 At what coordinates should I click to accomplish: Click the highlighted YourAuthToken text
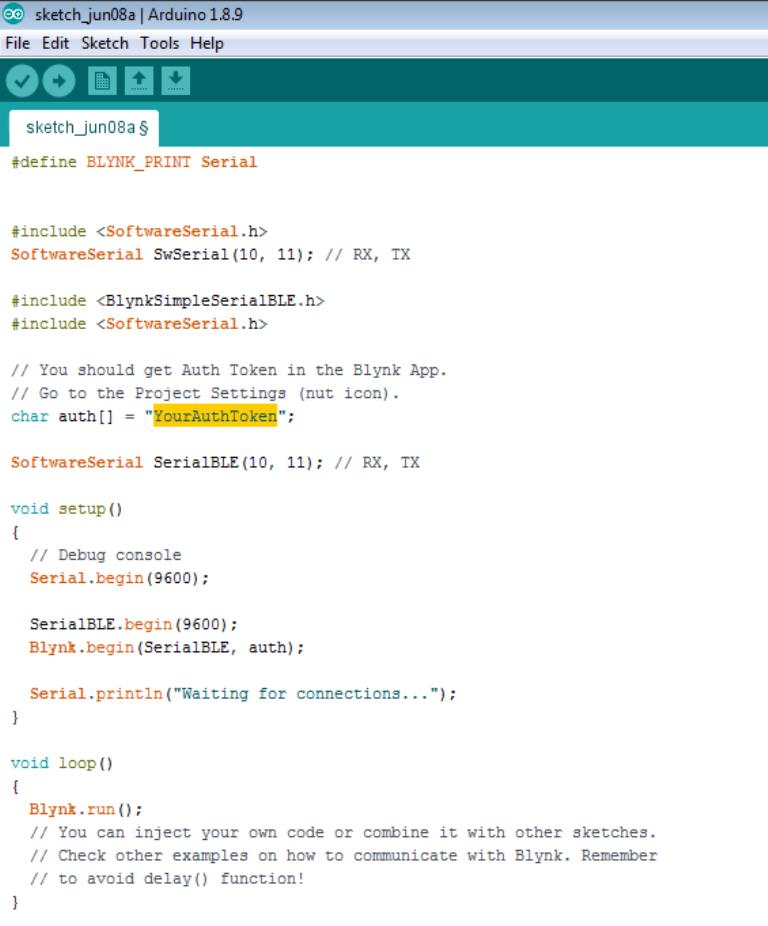[x=215, y=416]
